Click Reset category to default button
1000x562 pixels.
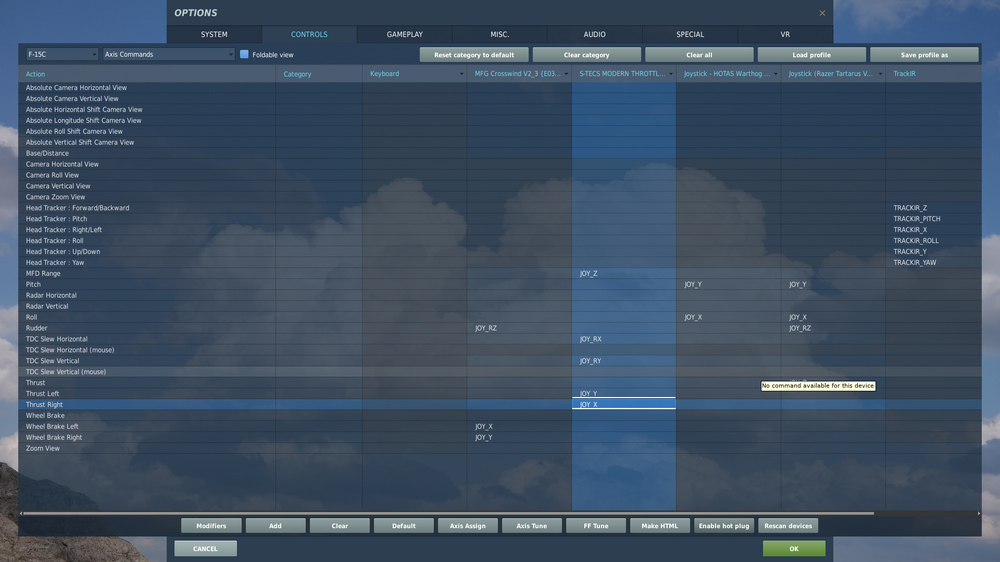(474, 55)
